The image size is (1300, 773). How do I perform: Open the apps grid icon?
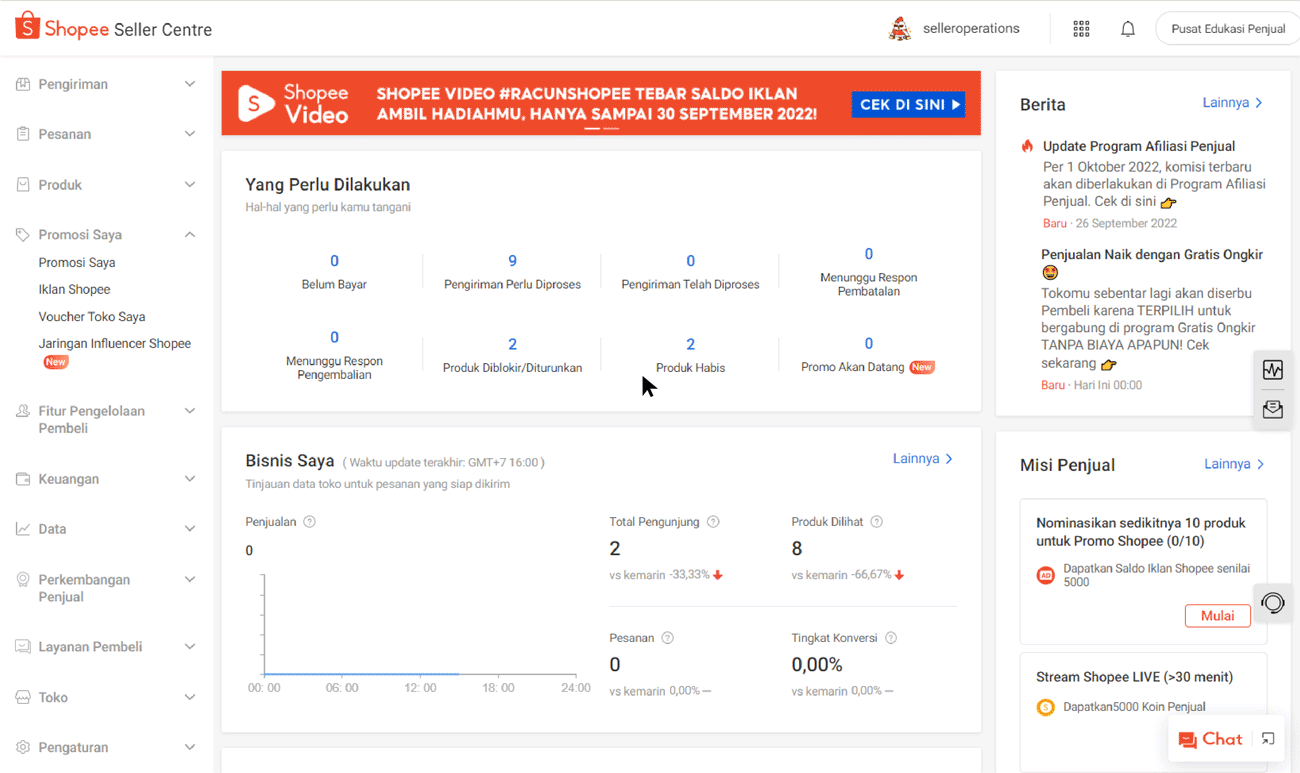coord(1081,29)
